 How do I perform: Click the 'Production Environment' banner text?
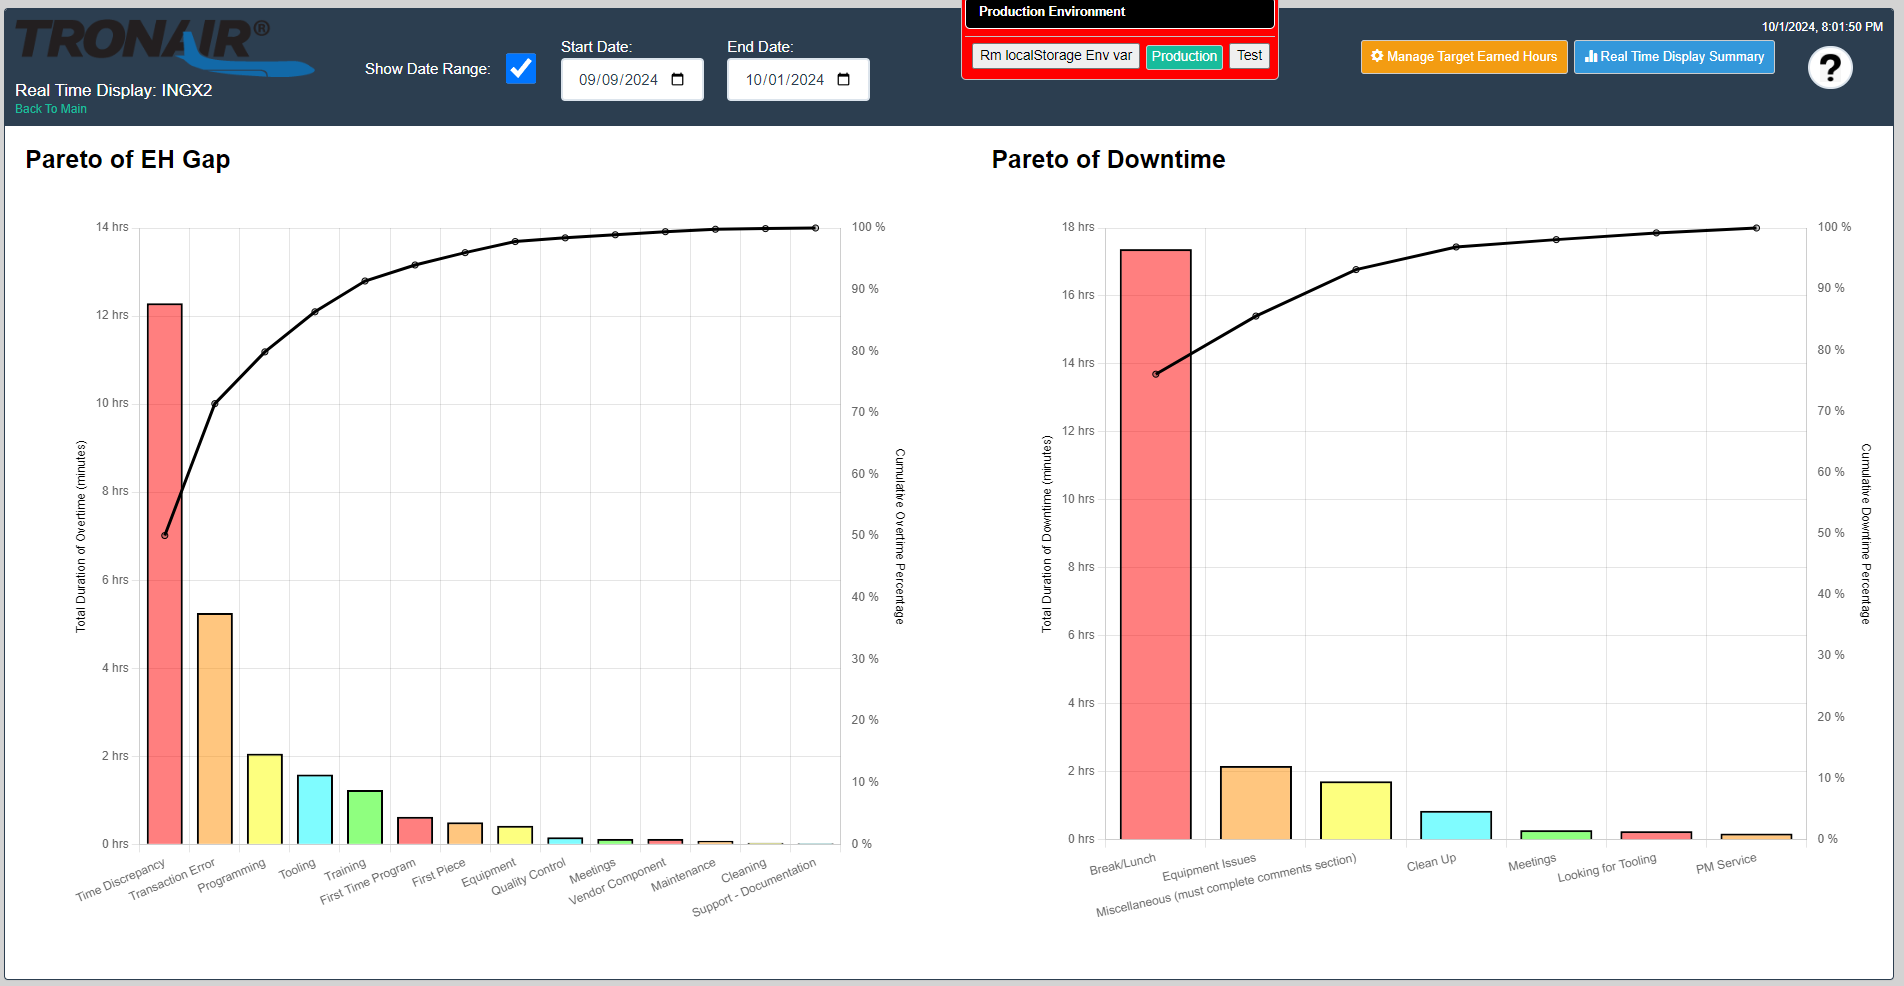[1052, 12]
